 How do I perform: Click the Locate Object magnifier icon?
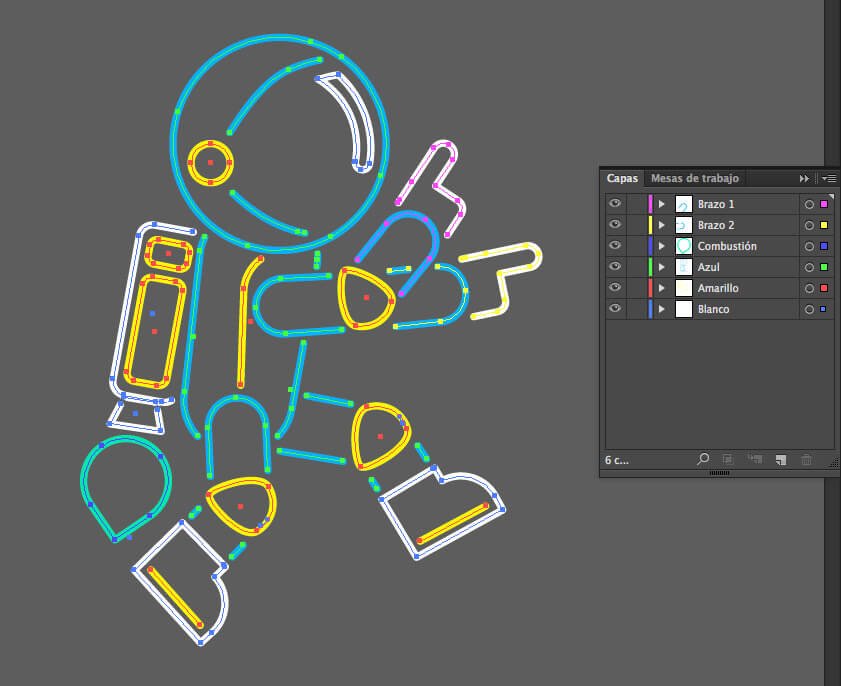click(703, 459)
